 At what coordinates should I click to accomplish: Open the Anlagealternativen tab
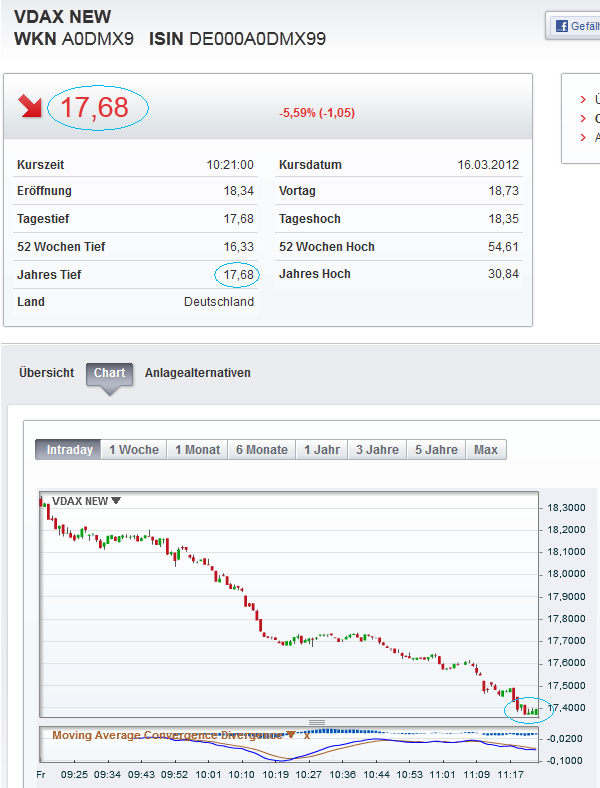point(197,373)
